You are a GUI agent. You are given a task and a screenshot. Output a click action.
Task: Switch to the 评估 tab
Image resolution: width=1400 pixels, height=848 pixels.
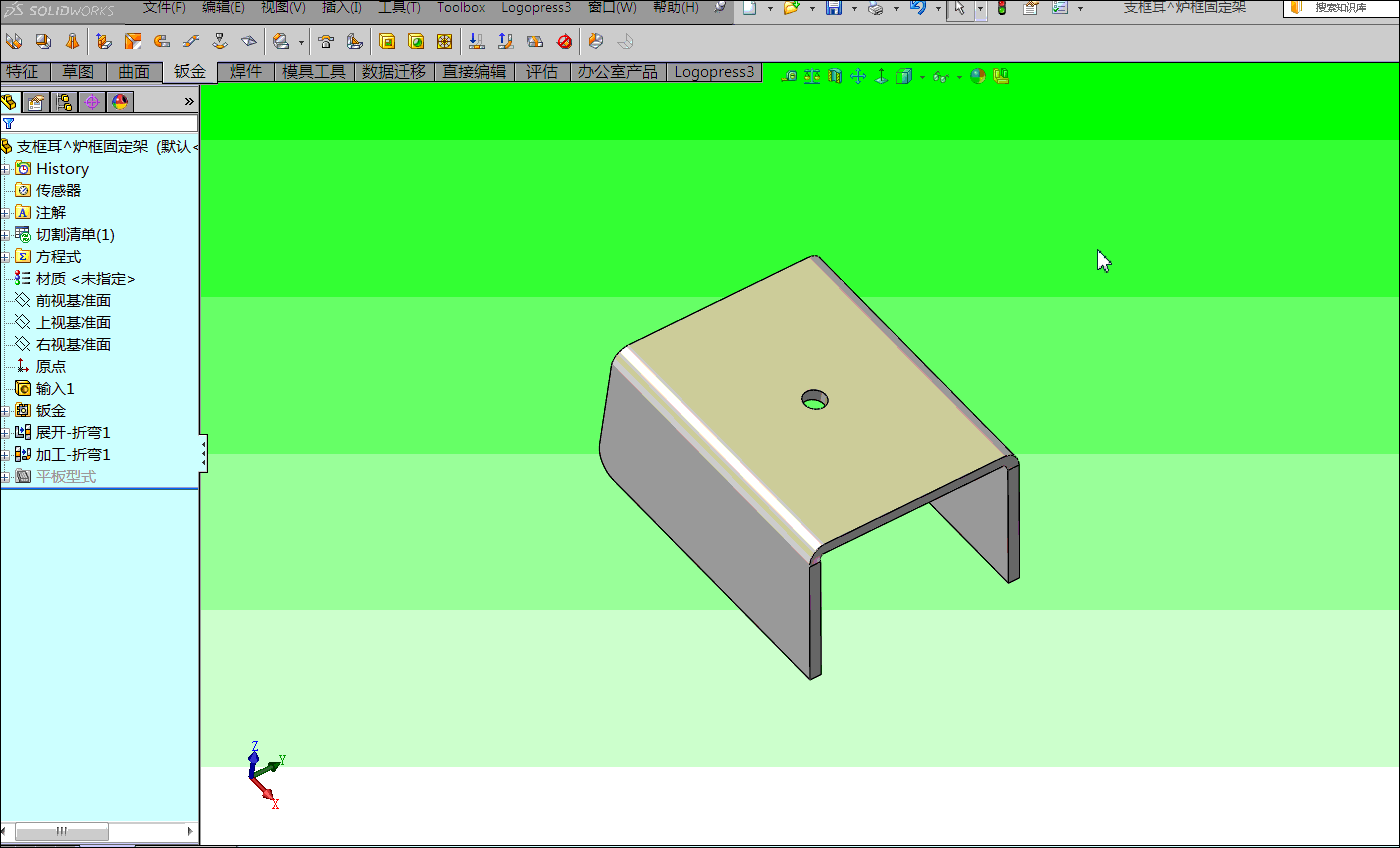point(542,72)
